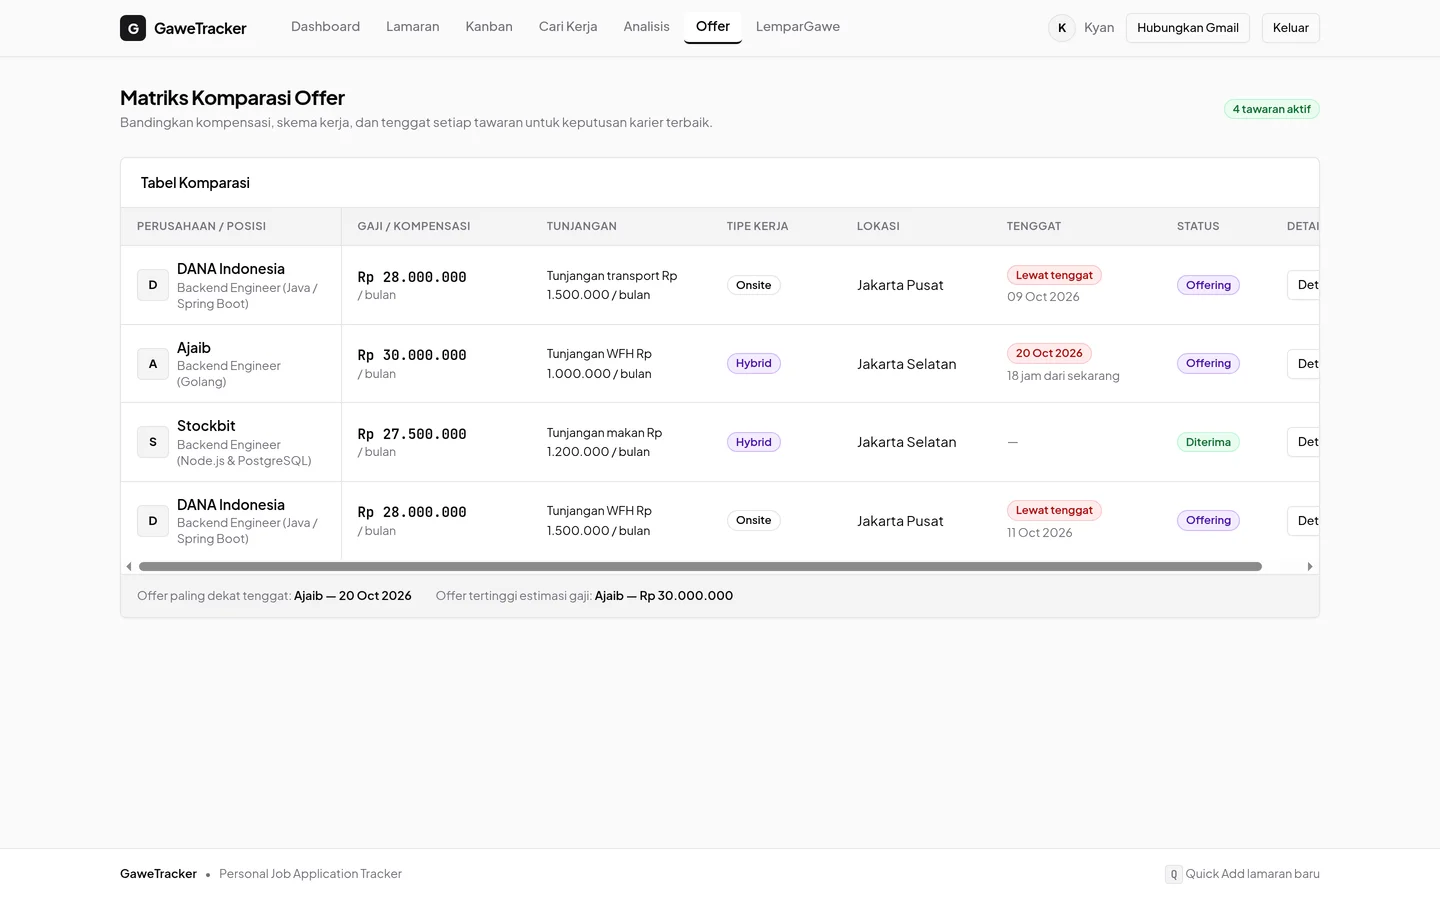Open the Cari Kerja tab
The width and height of the screenshot is (1440, 900).
click(568, 27)
